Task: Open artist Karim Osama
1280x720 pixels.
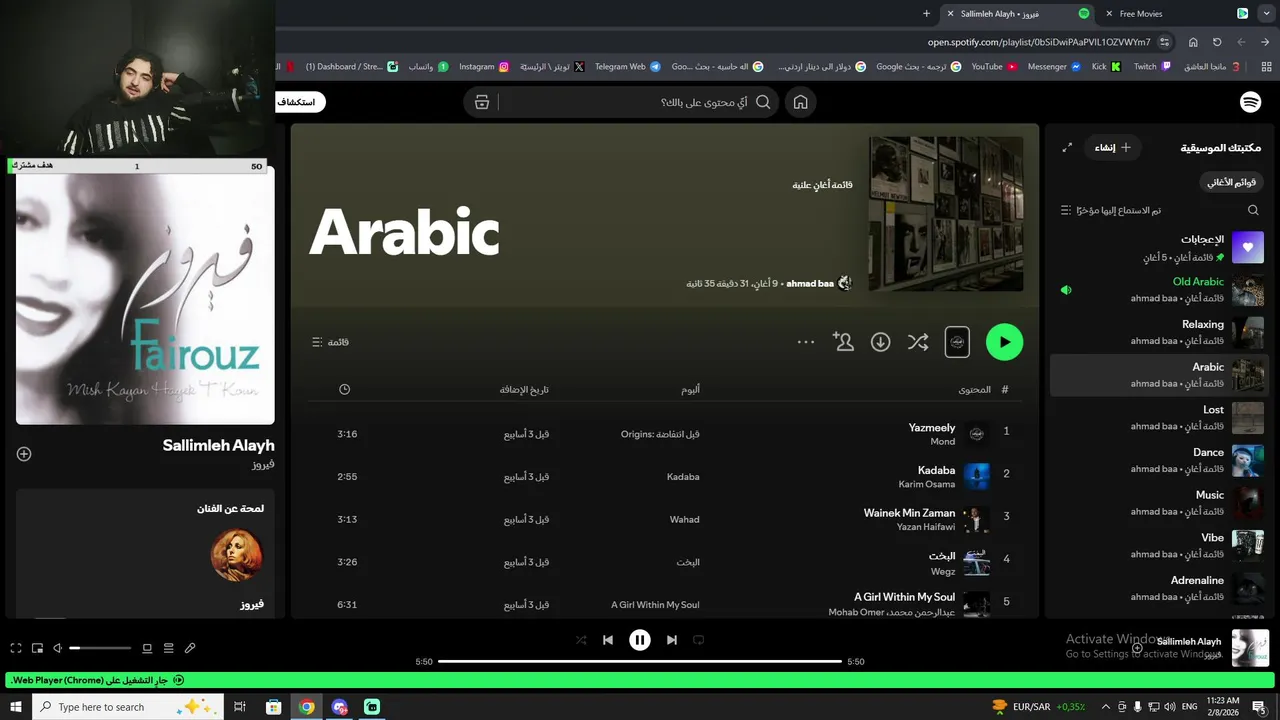Action: tap(927, 484)
